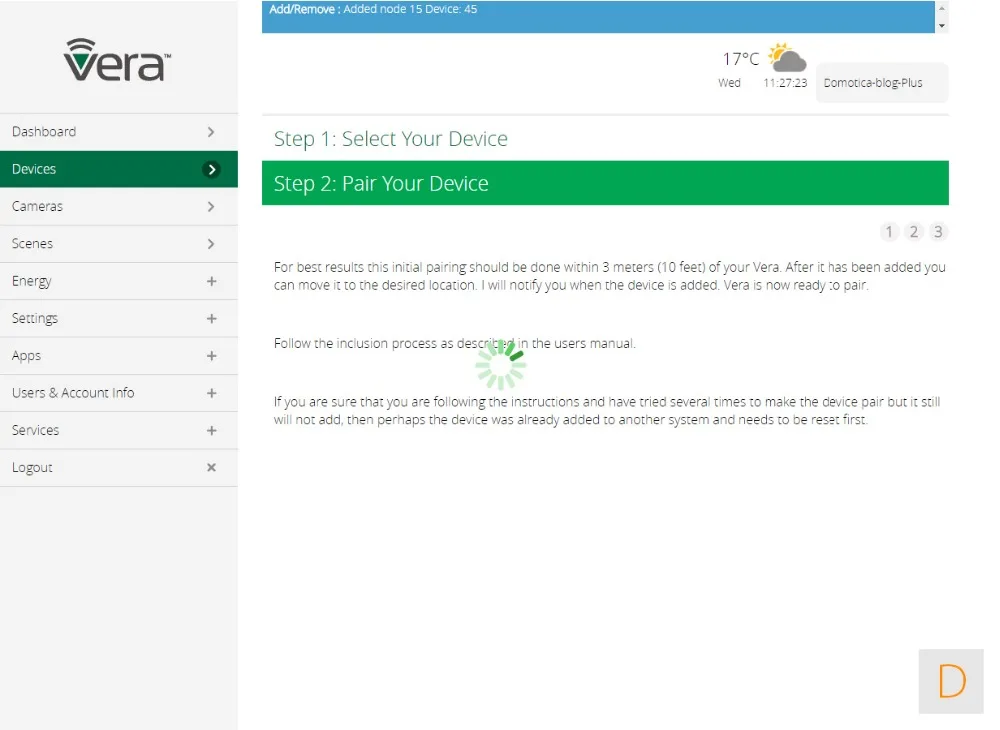Expand the Apps menu plus sign

point(212,356)
